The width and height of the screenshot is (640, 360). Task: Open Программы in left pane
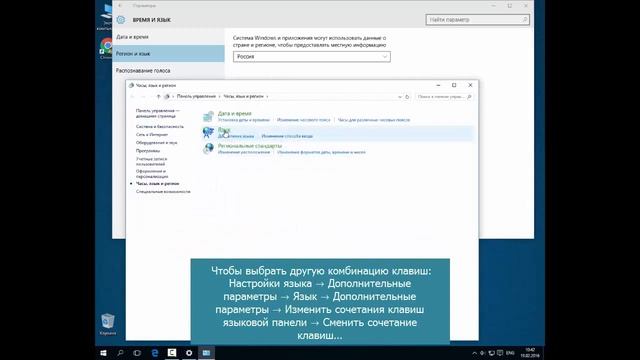click(148, 151)
